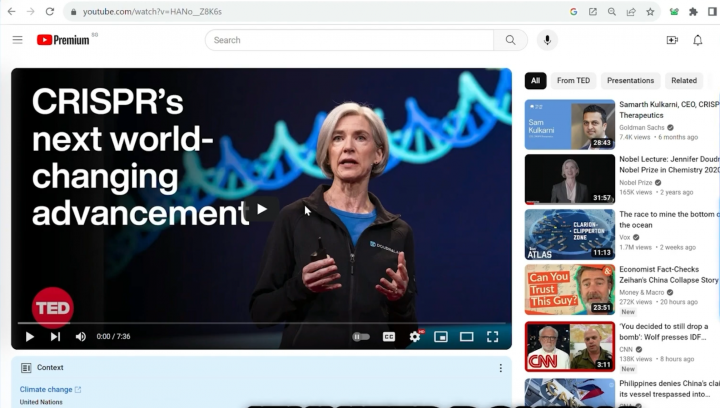Viewport: 720px width, 408px height.
Task: Open the YouTube hamburger guide menu
Action: [x=17, y=40]
